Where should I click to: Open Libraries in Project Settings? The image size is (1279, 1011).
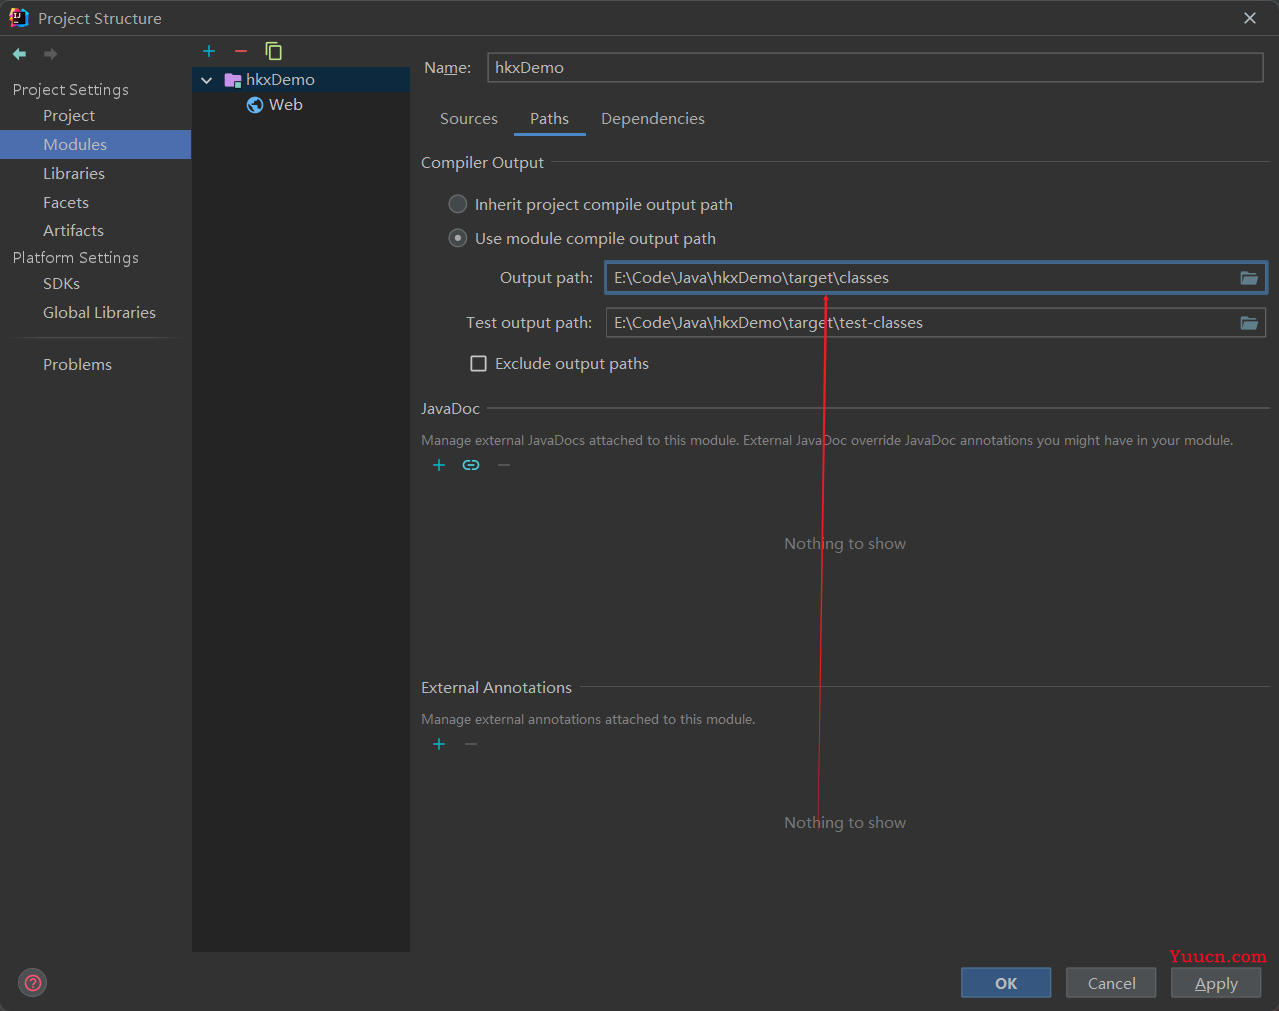pos(74,174)
